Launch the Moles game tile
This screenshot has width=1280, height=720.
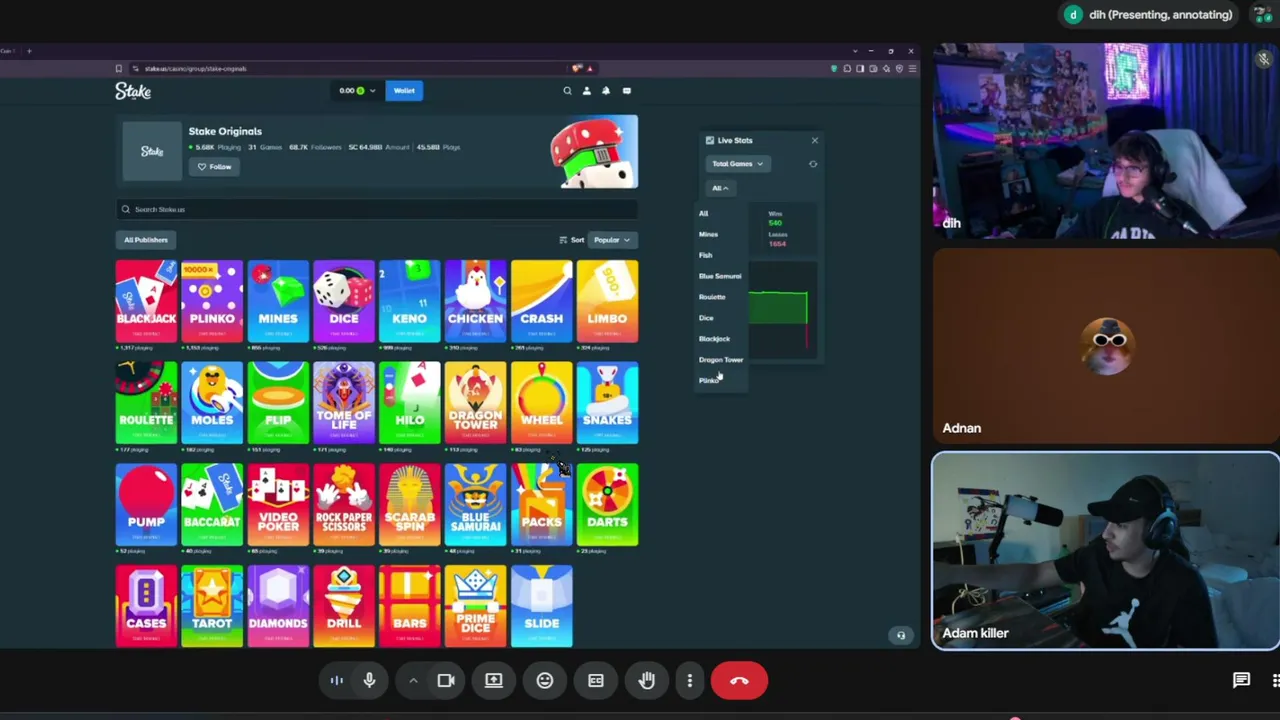coord(212,403)
